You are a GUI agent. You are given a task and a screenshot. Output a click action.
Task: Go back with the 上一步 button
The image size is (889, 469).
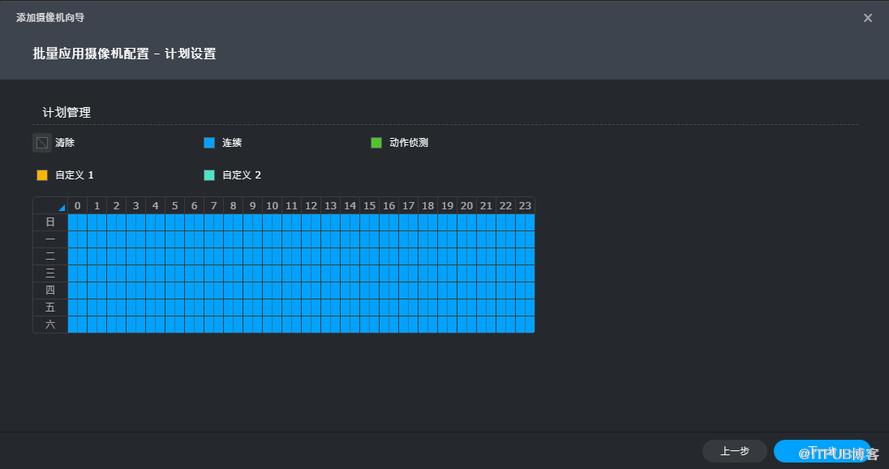tap(734, 451)
